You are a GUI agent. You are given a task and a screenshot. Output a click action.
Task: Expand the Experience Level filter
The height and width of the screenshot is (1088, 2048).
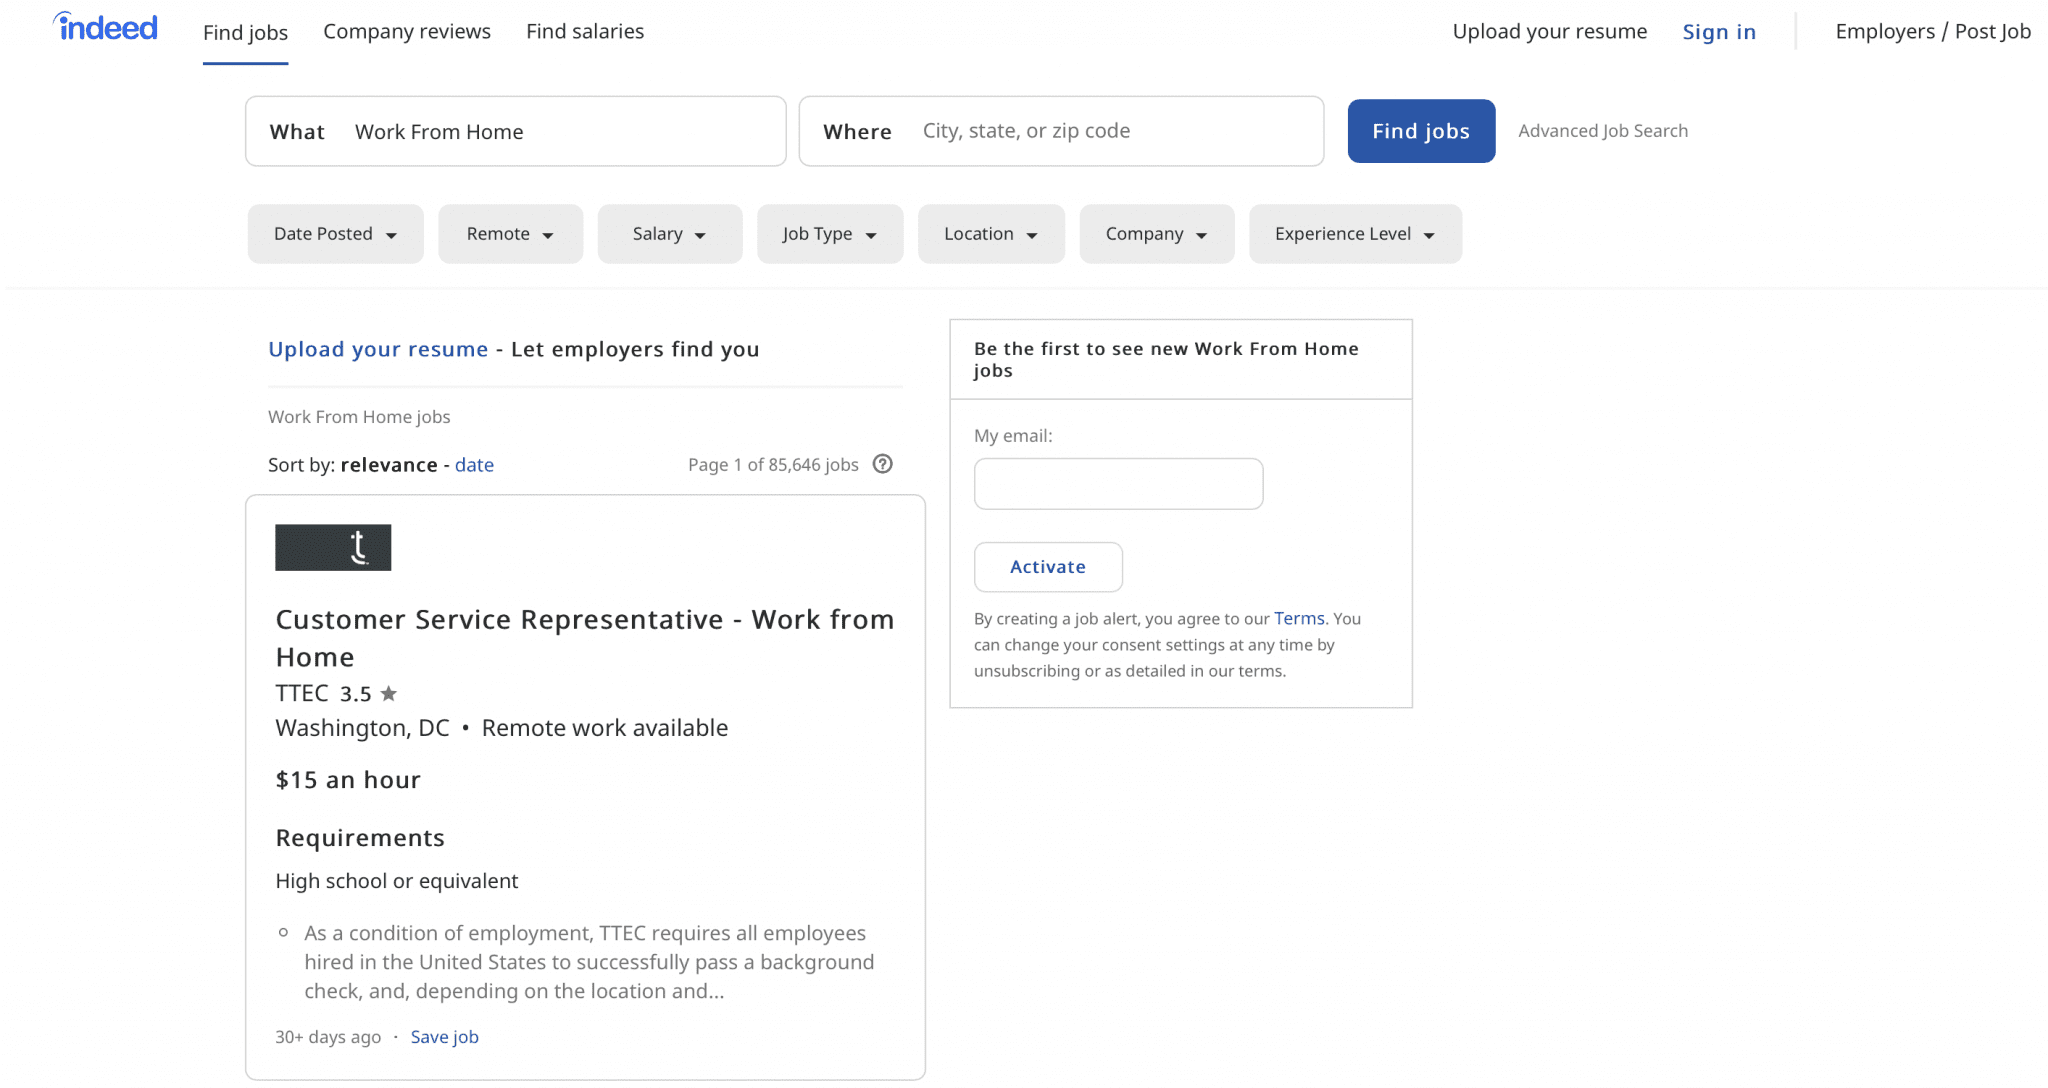click(x=1354, y=233)
